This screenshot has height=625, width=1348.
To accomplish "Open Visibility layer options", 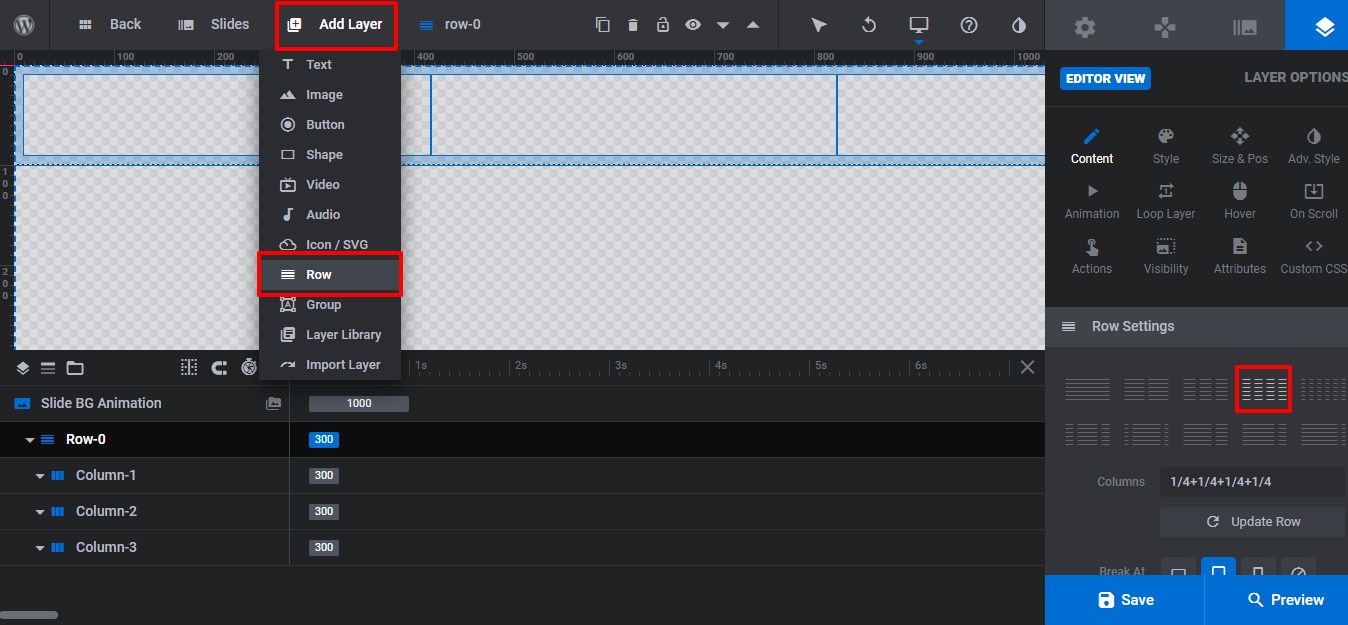I will [x=1166, y=256].
